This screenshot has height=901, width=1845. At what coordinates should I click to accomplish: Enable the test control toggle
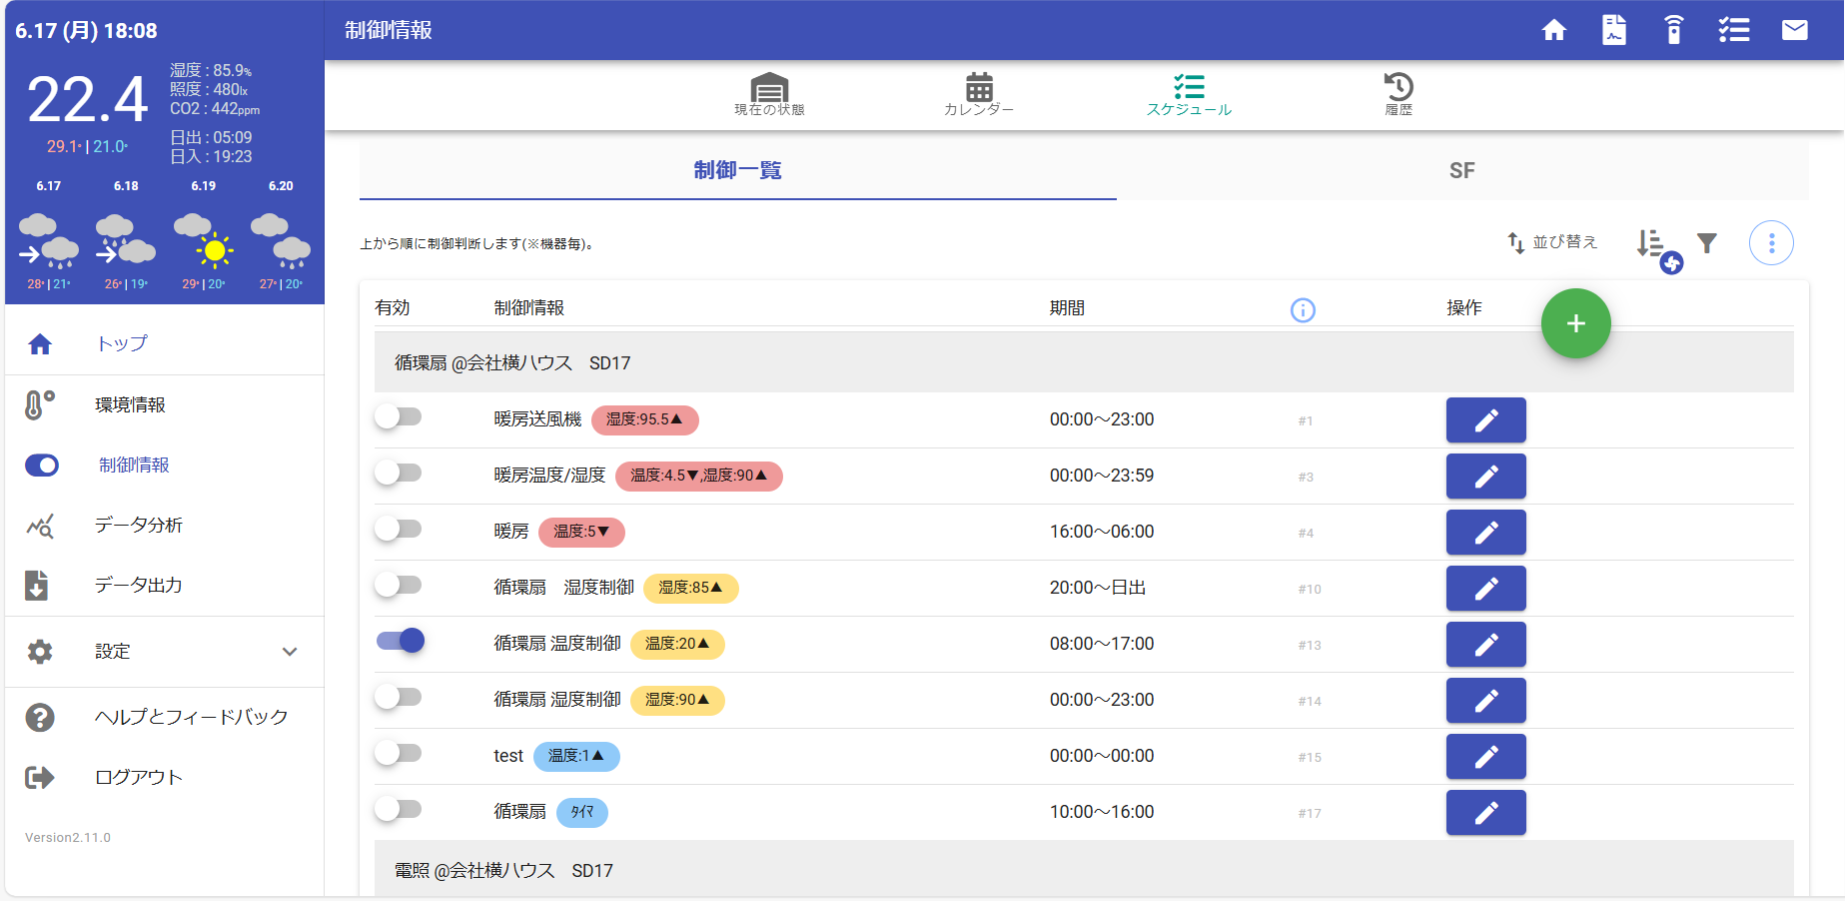pos(399,752)
